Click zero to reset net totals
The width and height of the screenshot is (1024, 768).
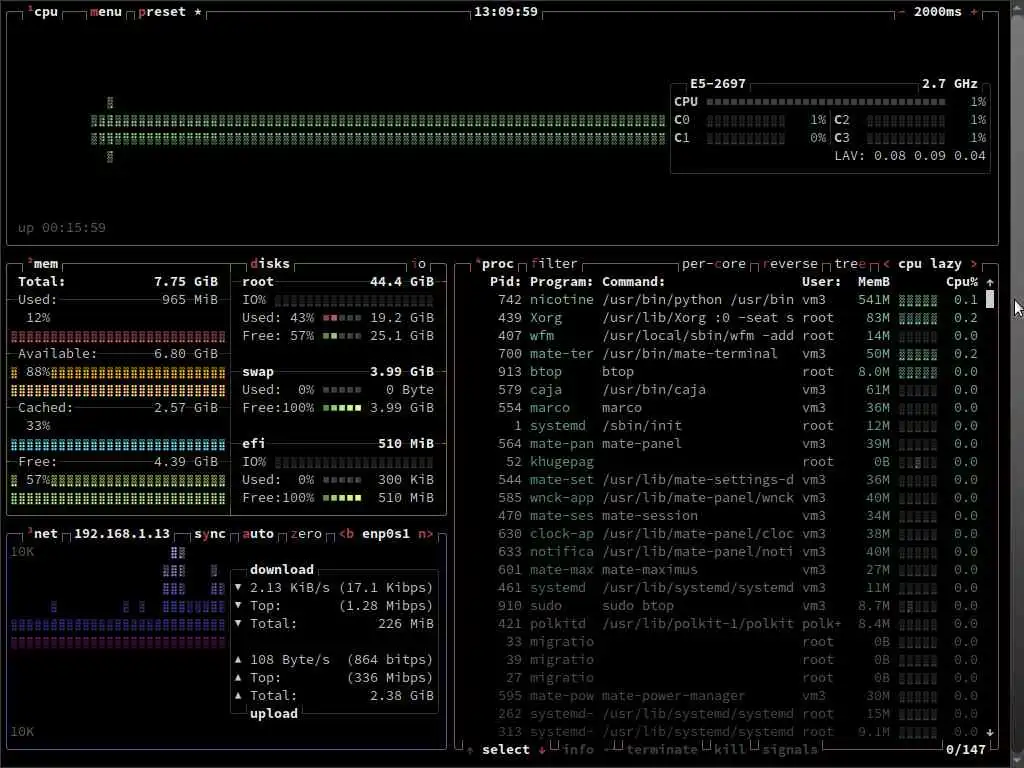click(x=306, y=534)
